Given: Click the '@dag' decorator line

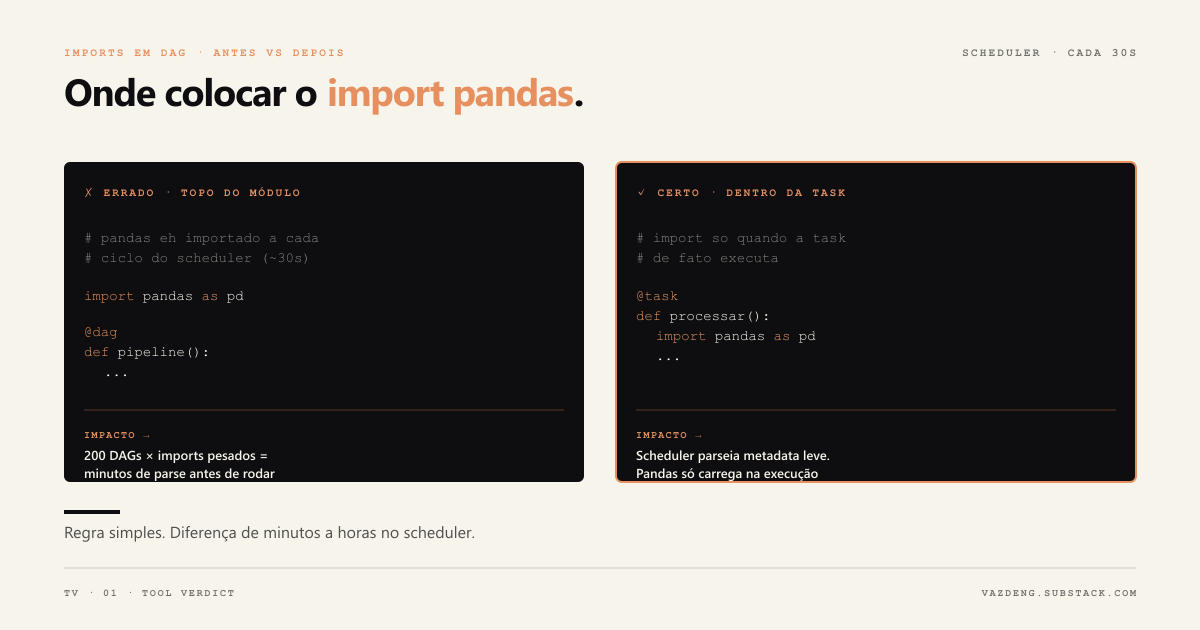Looking at the screenshot, I should [x=101, y=332].
